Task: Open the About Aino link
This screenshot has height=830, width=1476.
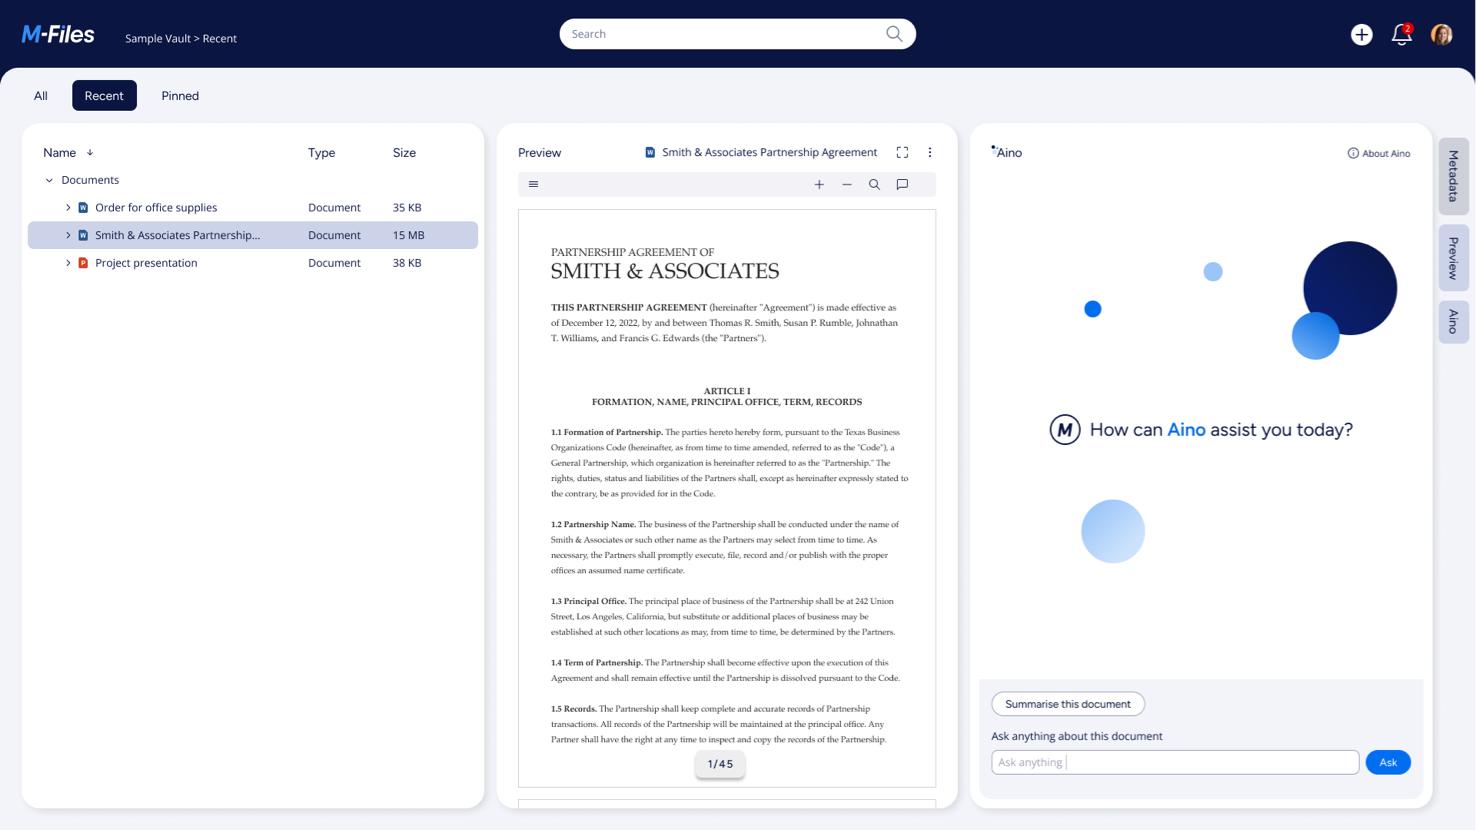Action: (1379, 154)
